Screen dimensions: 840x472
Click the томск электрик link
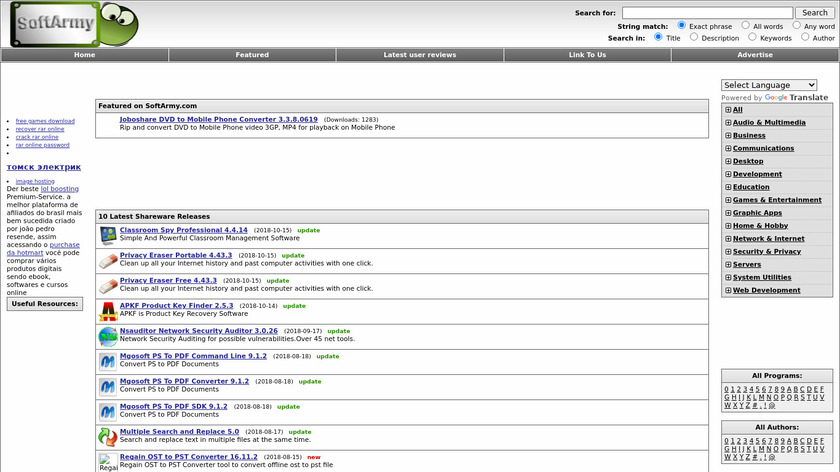(44, 167)
